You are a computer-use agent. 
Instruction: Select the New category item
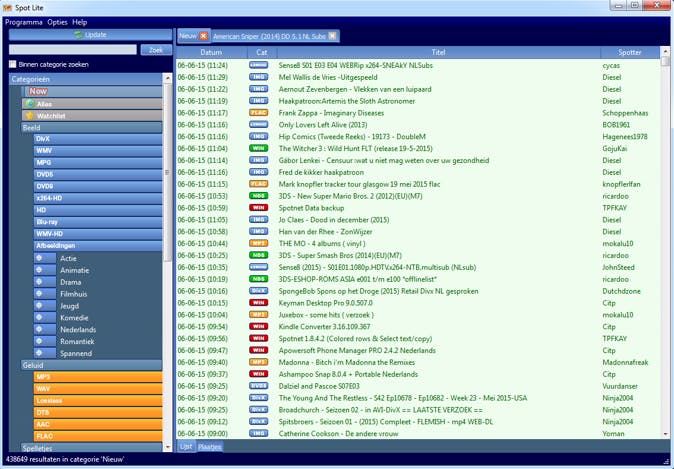point(92,91)
